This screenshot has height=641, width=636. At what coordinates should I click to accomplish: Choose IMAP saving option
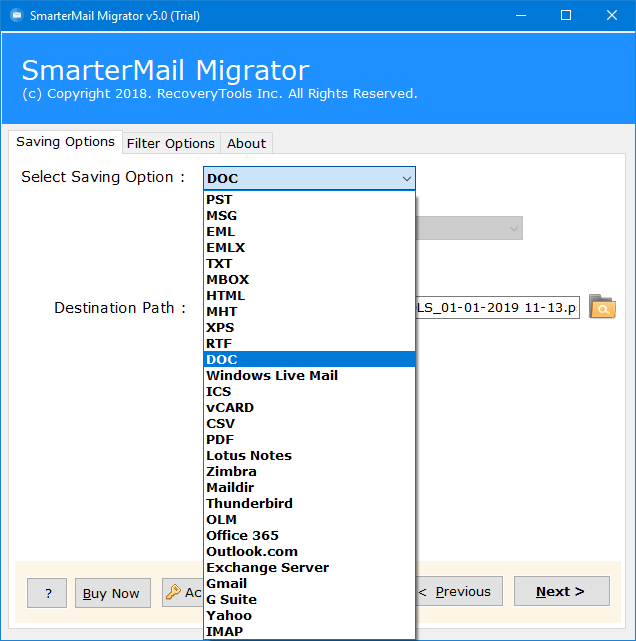(x=309, y=631)
